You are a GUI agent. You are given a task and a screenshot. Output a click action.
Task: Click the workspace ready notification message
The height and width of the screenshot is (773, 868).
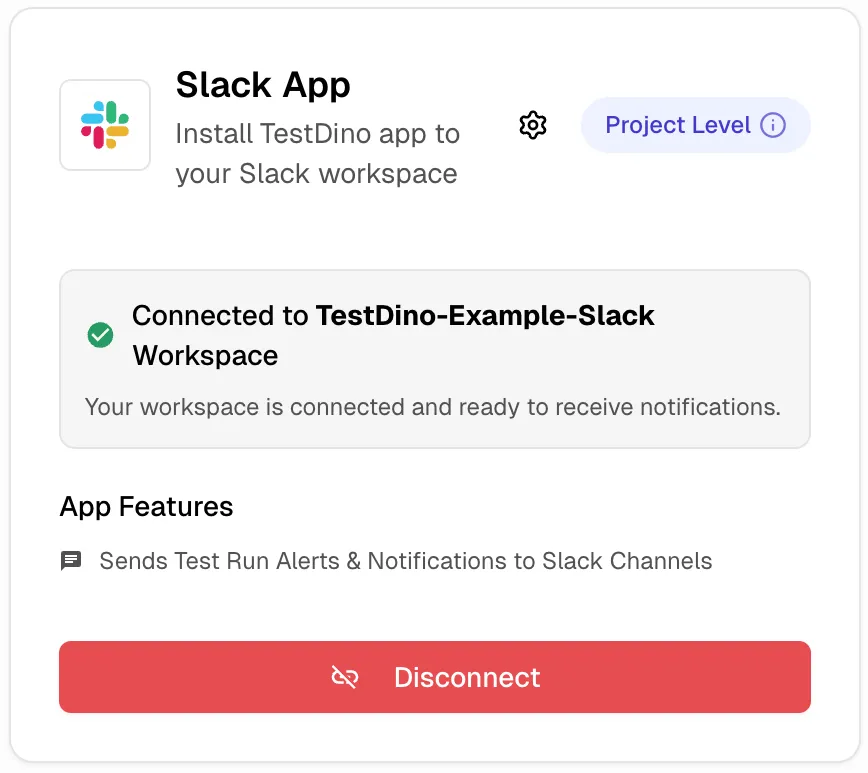434,407
